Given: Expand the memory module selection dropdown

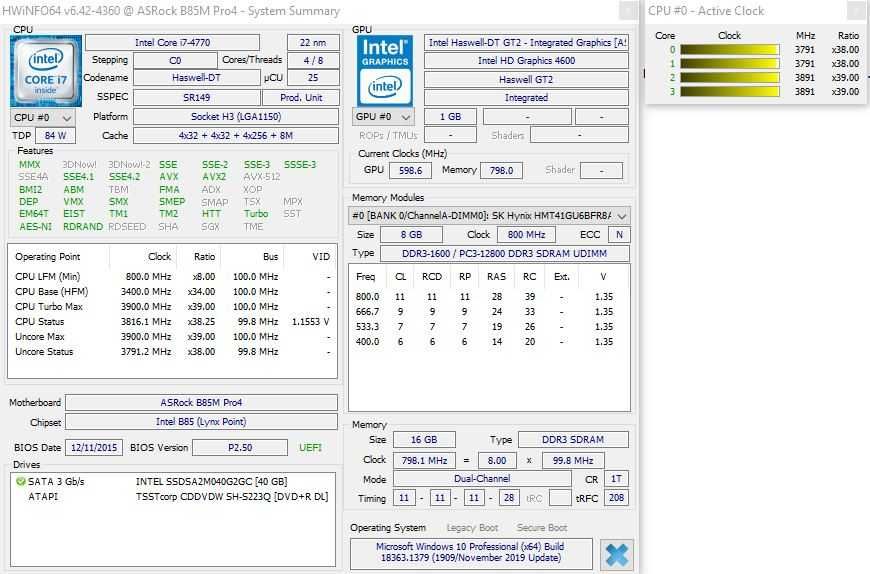Looking at the screenshot, I should pos(489,216).
